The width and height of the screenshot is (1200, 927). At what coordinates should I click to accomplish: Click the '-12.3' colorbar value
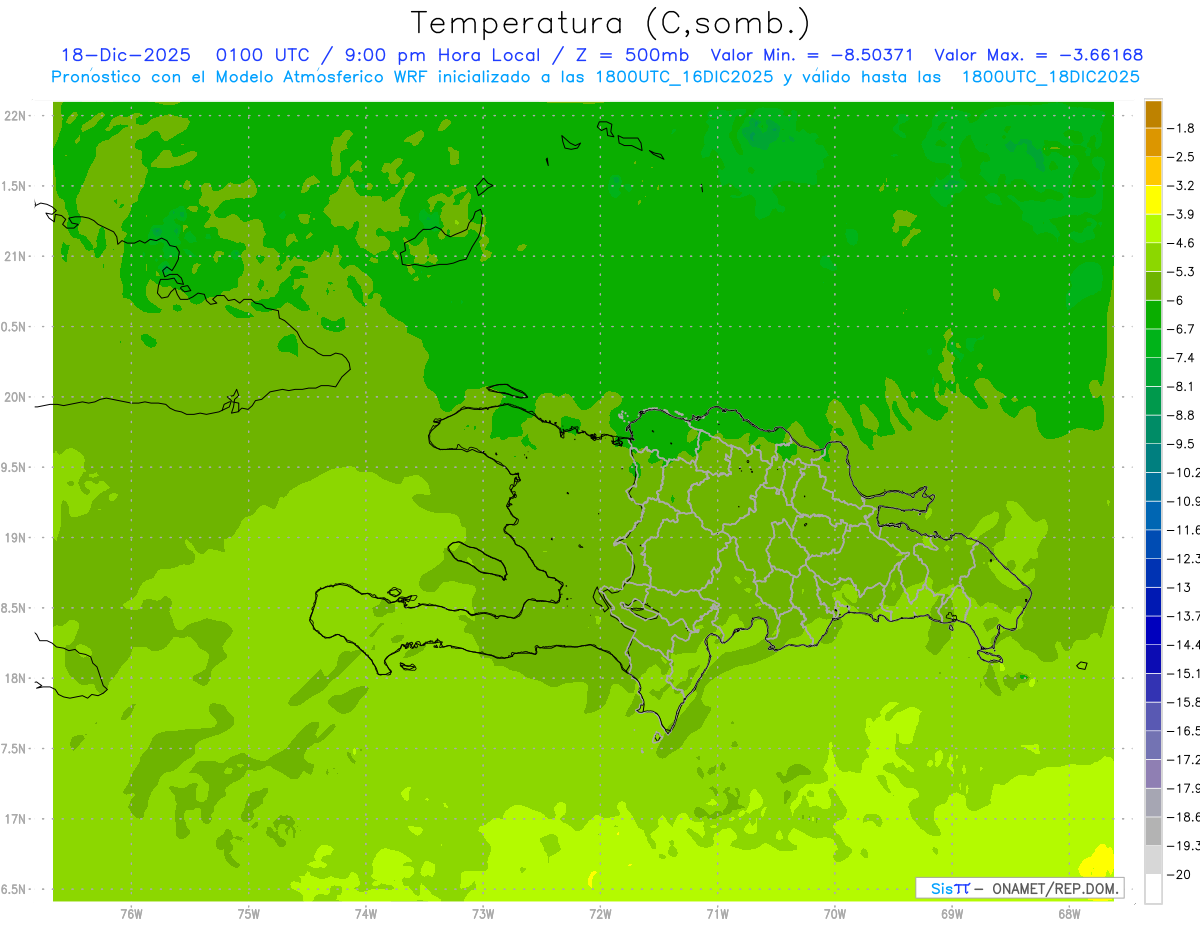tap(1184, 558)
